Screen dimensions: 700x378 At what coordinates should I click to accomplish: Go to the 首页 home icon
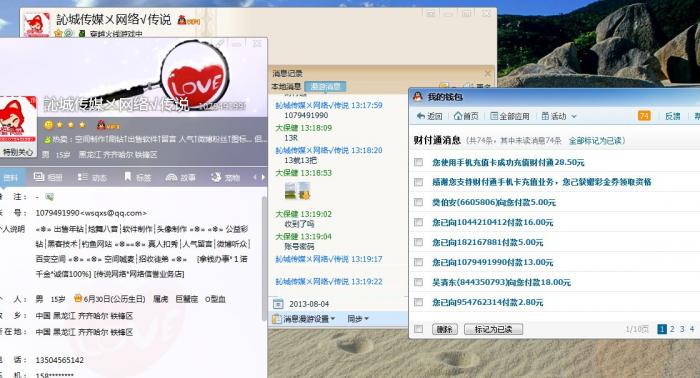click(458, 116)
